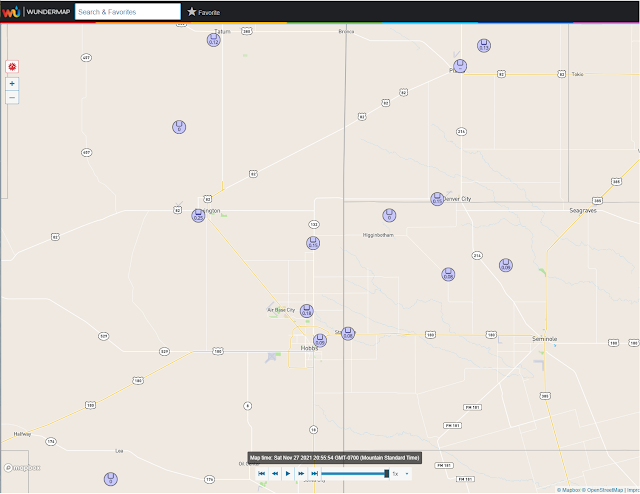Select the 0.05 rain station in Hobbs

(320, 340)
